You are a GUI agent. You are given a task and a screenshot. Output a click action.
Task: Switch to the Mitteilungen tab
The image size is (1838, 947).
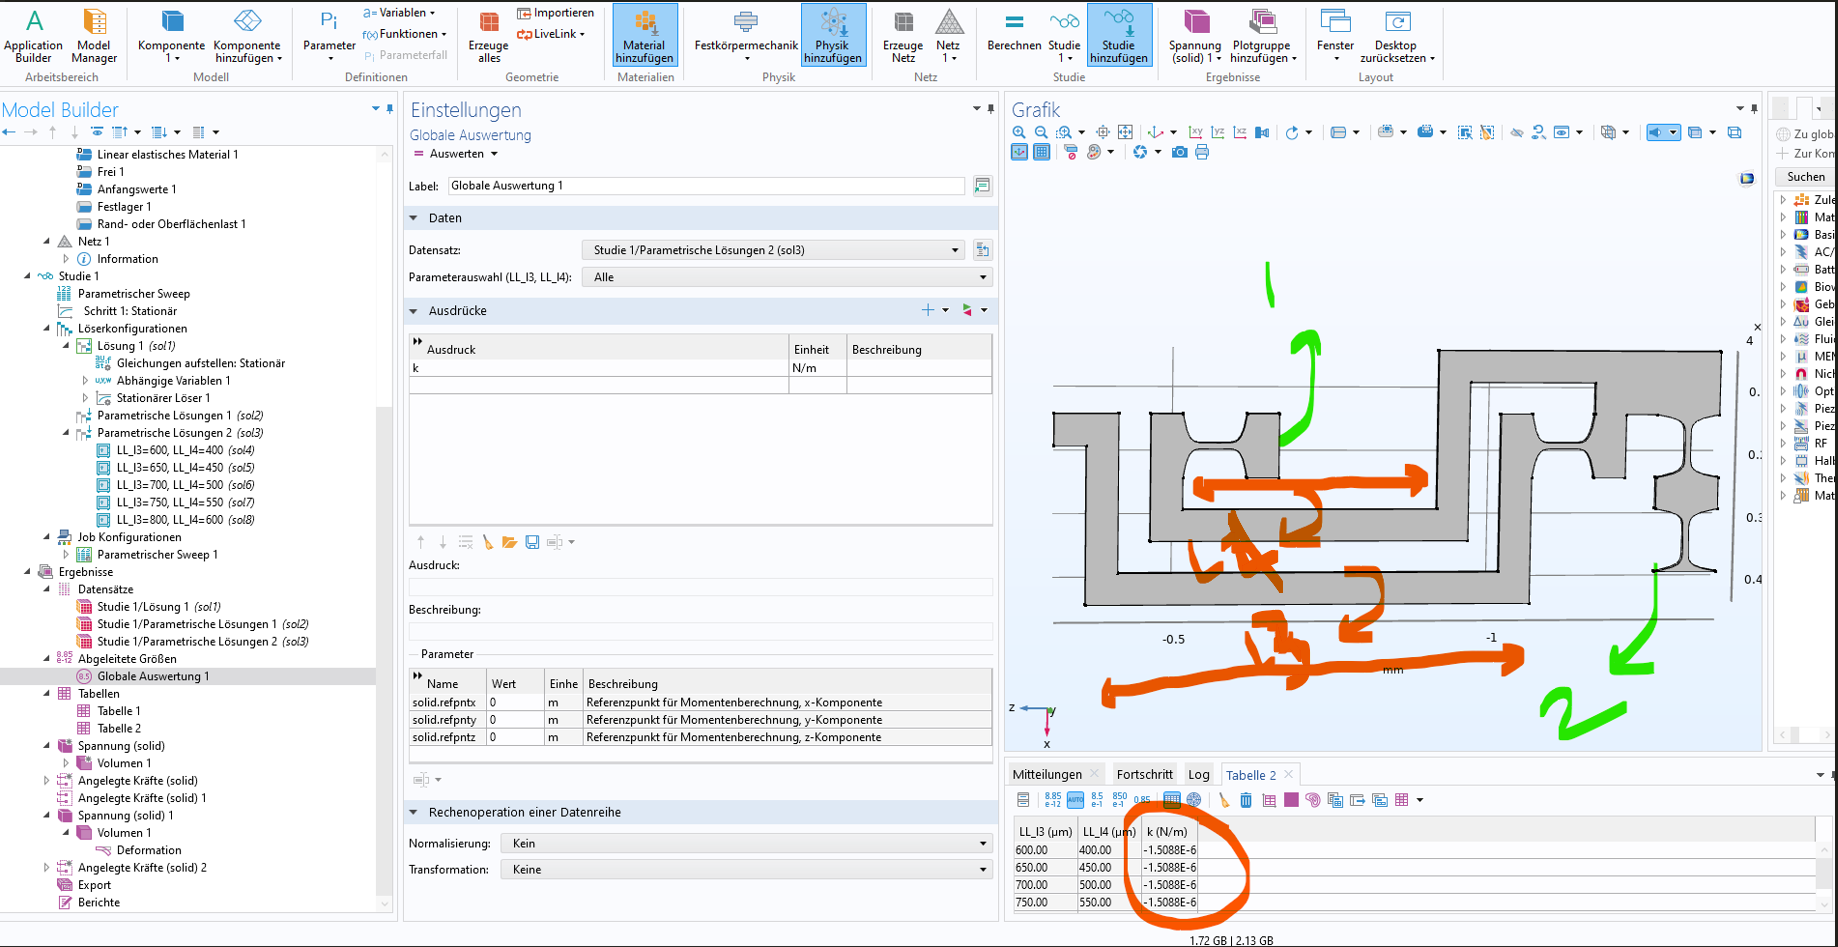tap(1046, 775)
